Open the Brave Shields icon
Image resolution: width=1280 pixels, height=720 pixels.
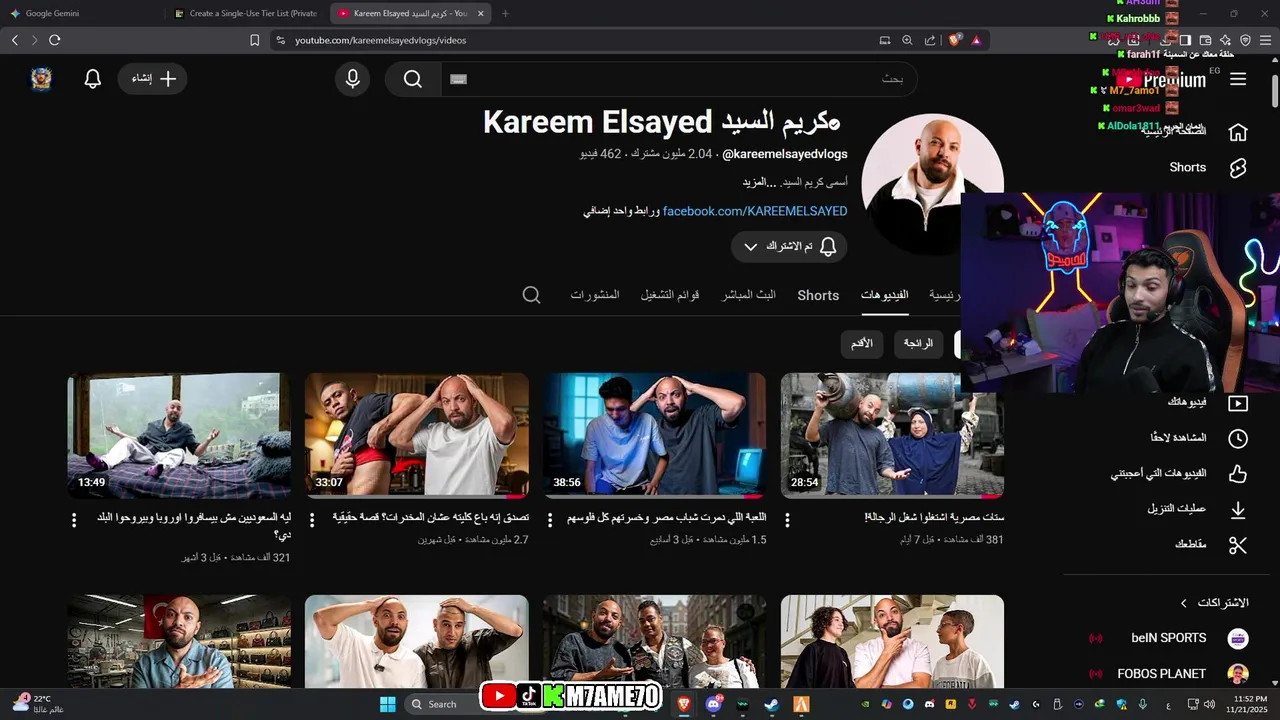(x=955, y=40)
